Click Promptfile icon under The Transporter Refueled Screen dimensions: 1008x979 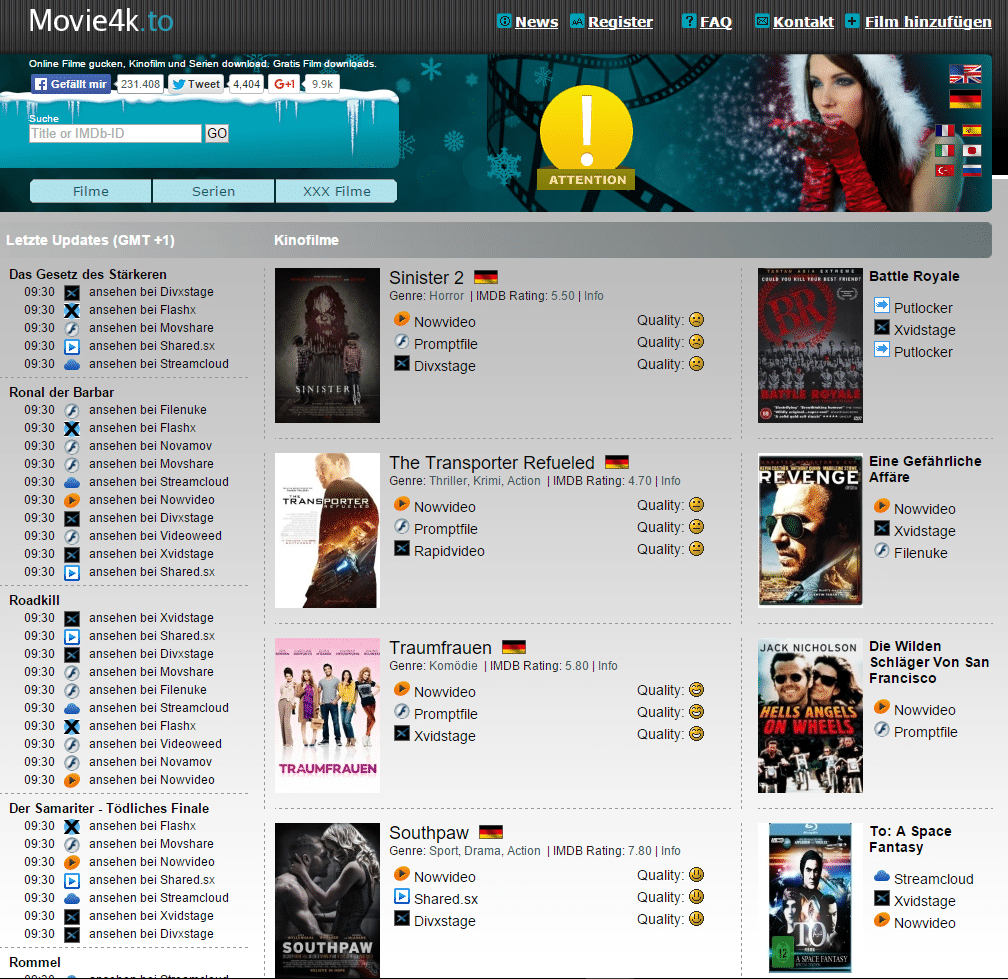(x=402, y=526)
